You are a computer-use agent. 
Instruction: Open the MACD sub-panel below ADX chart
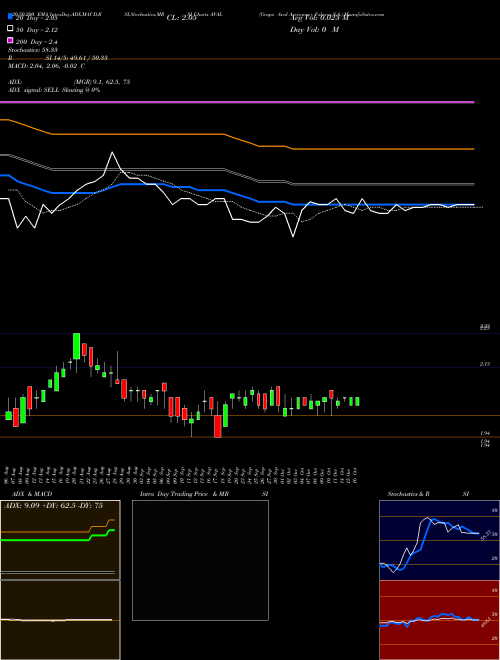coord(60,620)
